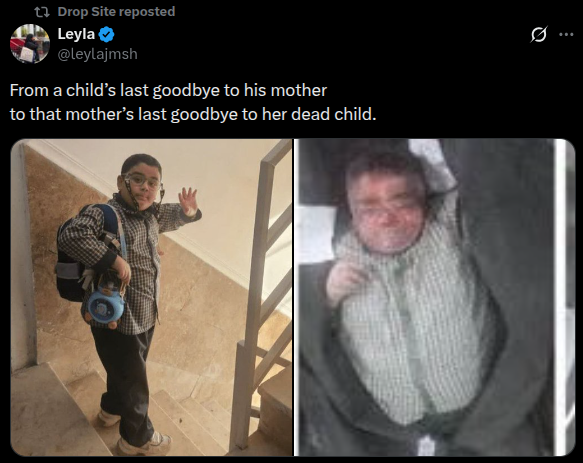The image size is (583, 463).
Task: Open the three-dot more options menu
Action: (566, 35)
